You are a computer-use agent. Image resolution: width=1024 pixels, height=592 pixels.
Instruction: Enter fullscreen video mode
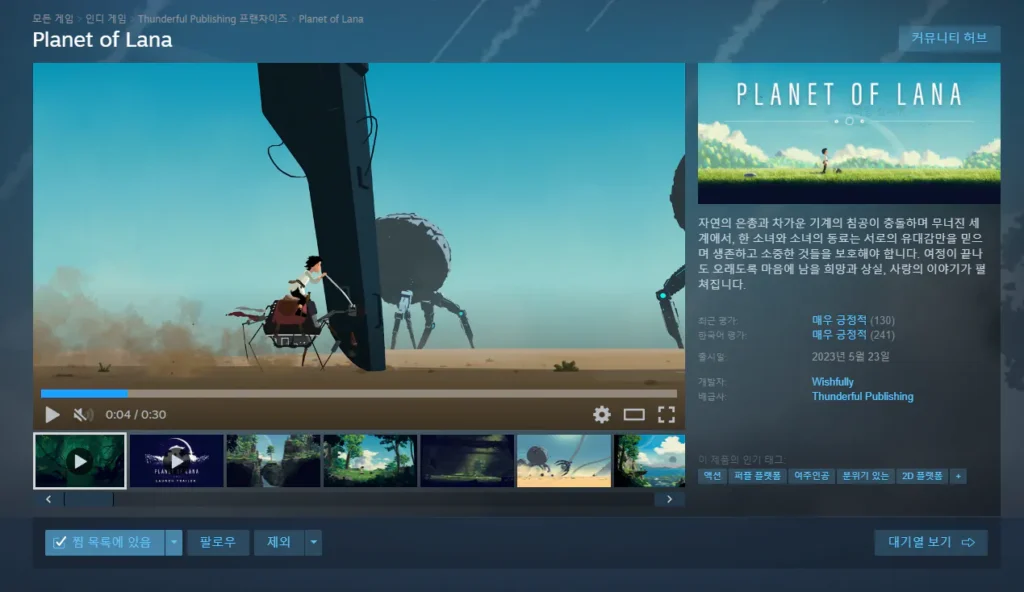[x=666, y=414]
